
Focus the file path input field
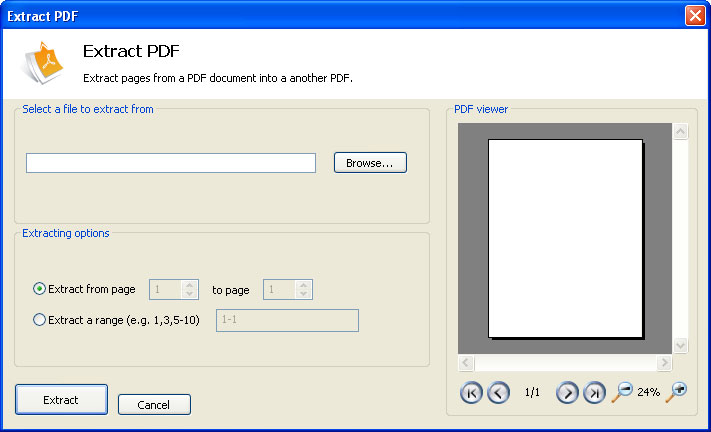(171, 163)
